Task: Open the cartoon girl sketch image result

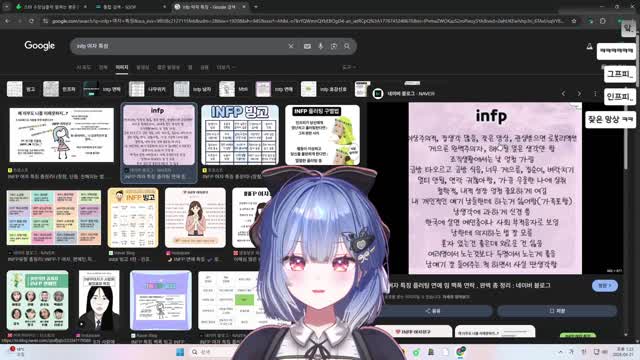Action: click(62, 135)
